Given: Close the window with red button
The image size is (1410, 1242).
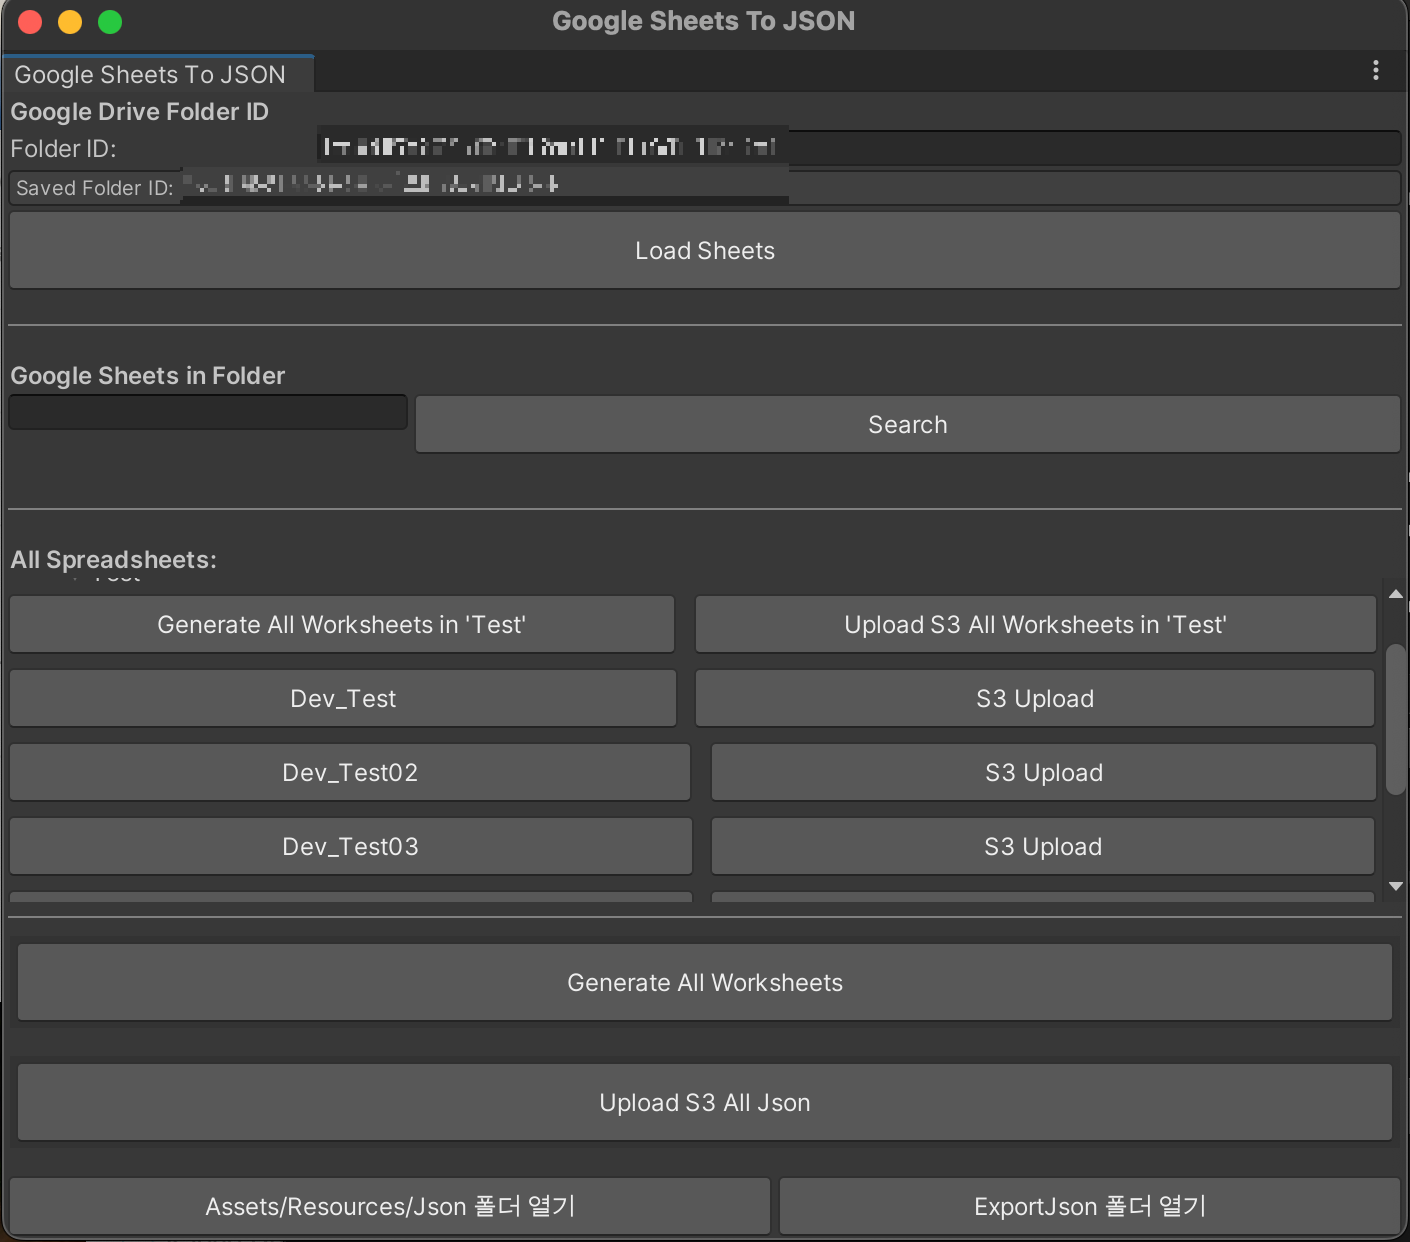Looking at the screenshot, I should (30, 22).
